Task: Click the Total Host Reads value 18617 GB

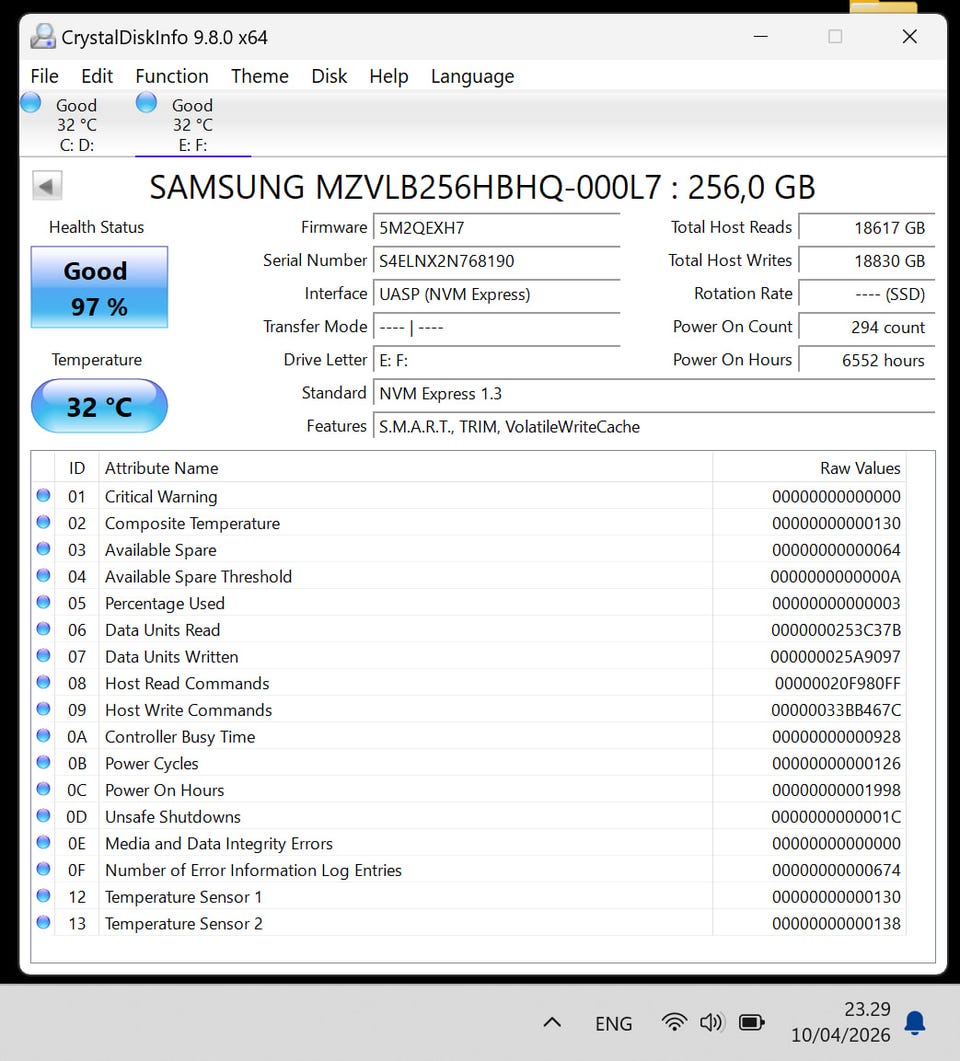Action: (867, 228)
